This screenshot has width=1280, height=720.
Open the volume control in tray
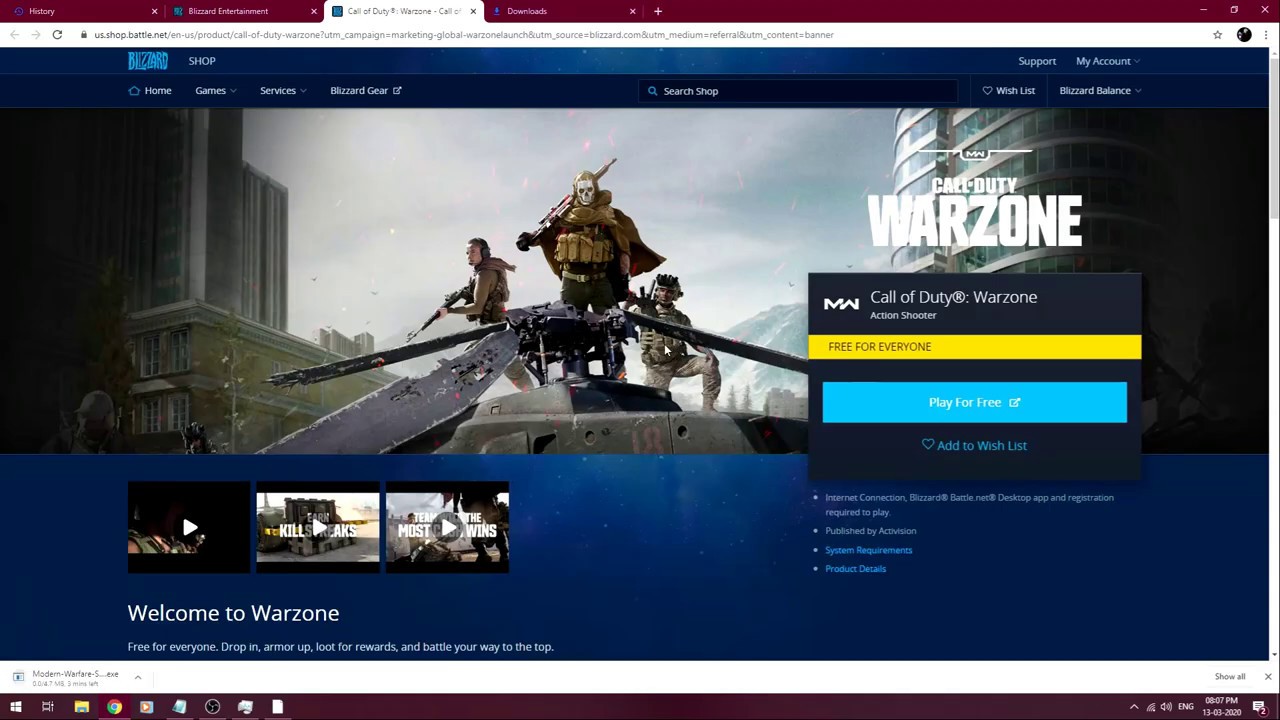point(1166,707)
